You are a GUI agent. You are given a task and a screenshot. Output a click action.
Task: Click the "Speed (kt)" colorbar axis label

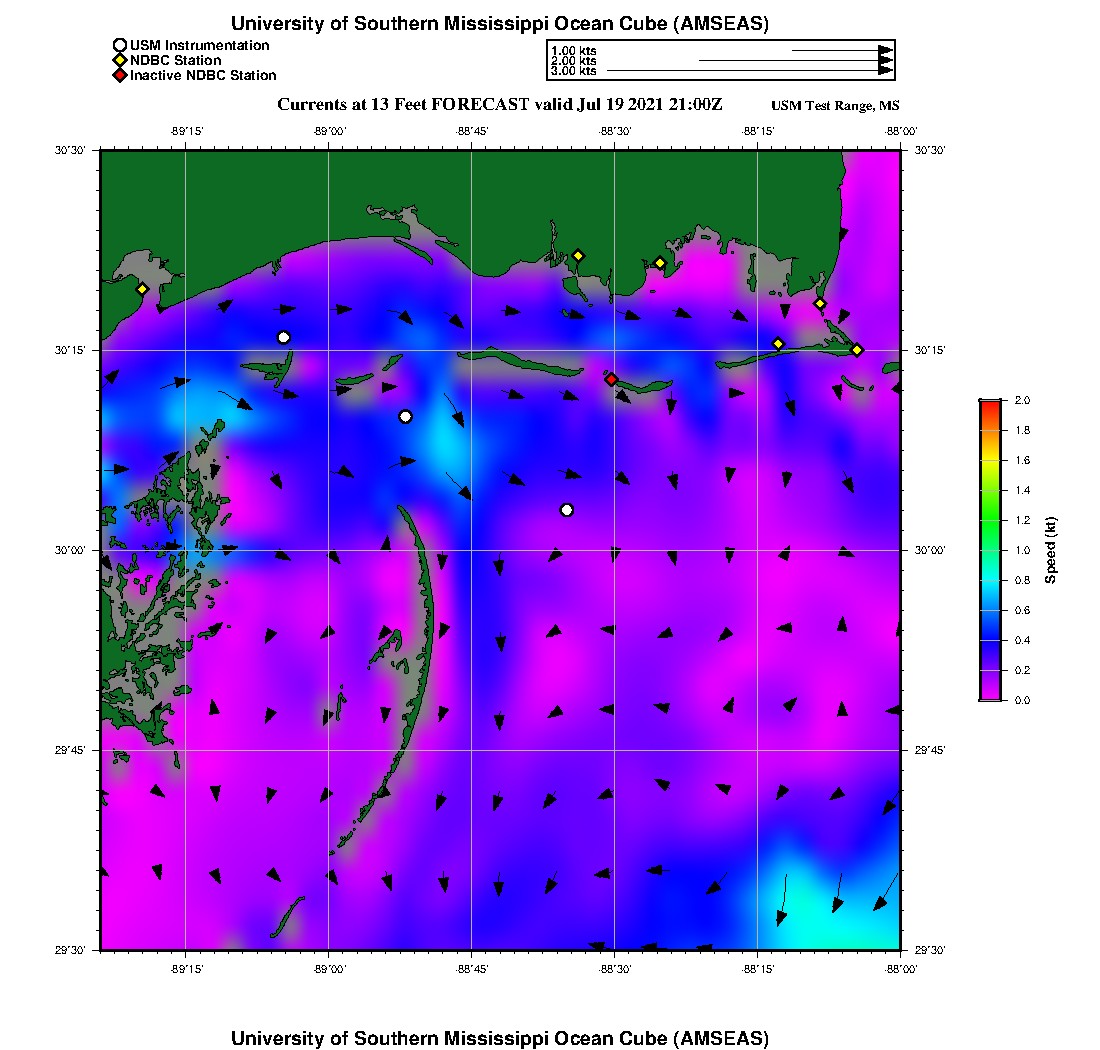(x=1050, y=550)
